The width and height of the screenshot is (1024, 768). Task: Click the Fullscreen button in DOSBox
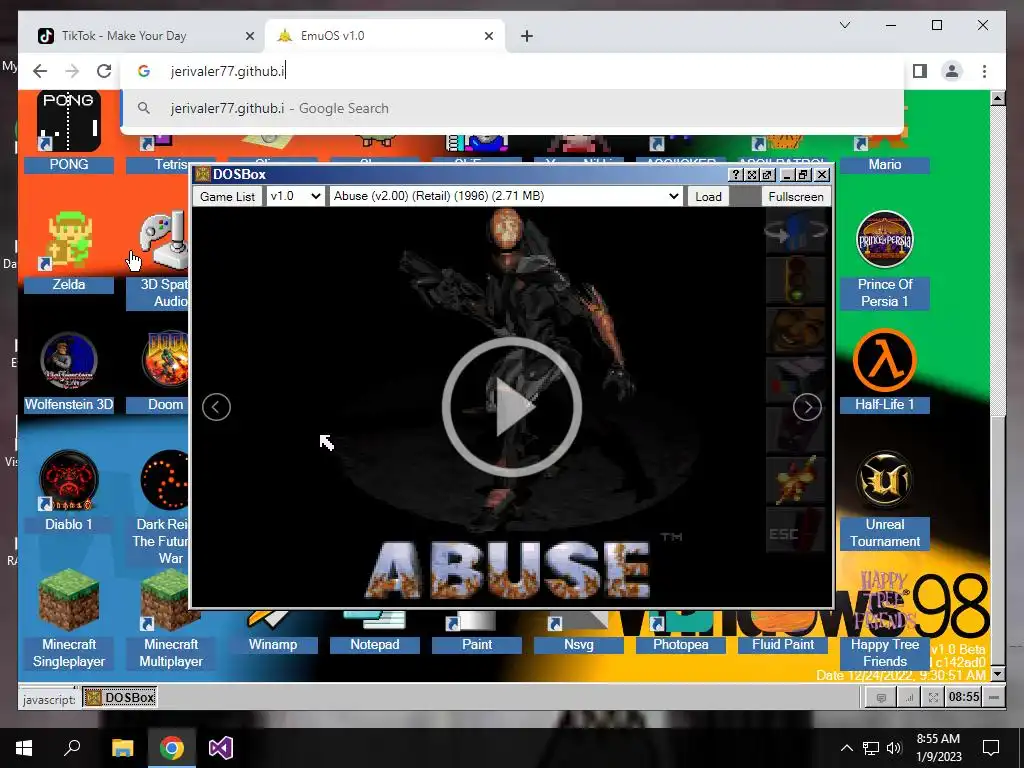tap(796, 196)
